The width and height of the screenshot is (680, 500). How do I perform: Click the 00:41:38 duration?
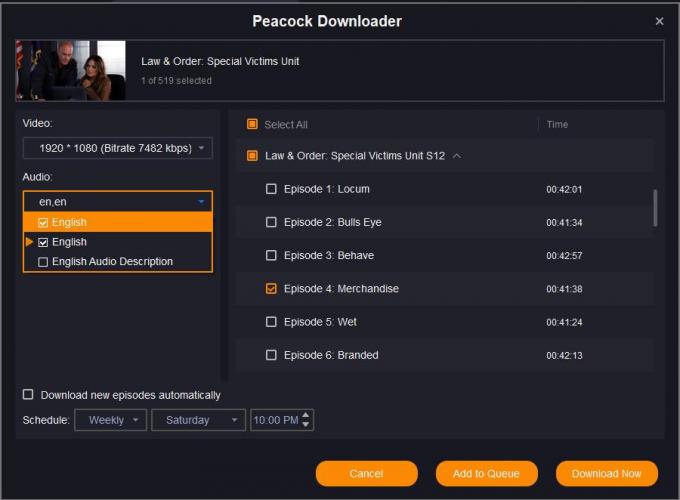[x=564, y=289]
